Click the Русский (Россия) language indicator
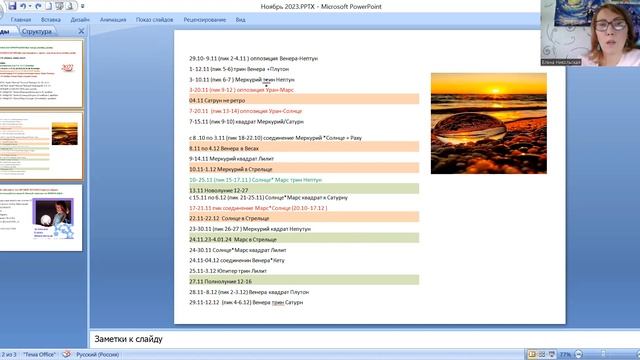This screenshot has width=640, height=360. click(x=98, y=354)
